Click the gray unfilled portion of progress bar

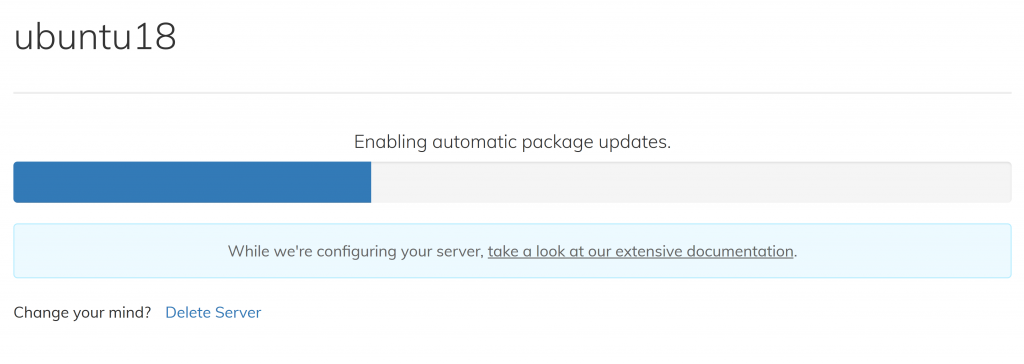[x=691, y=182]
